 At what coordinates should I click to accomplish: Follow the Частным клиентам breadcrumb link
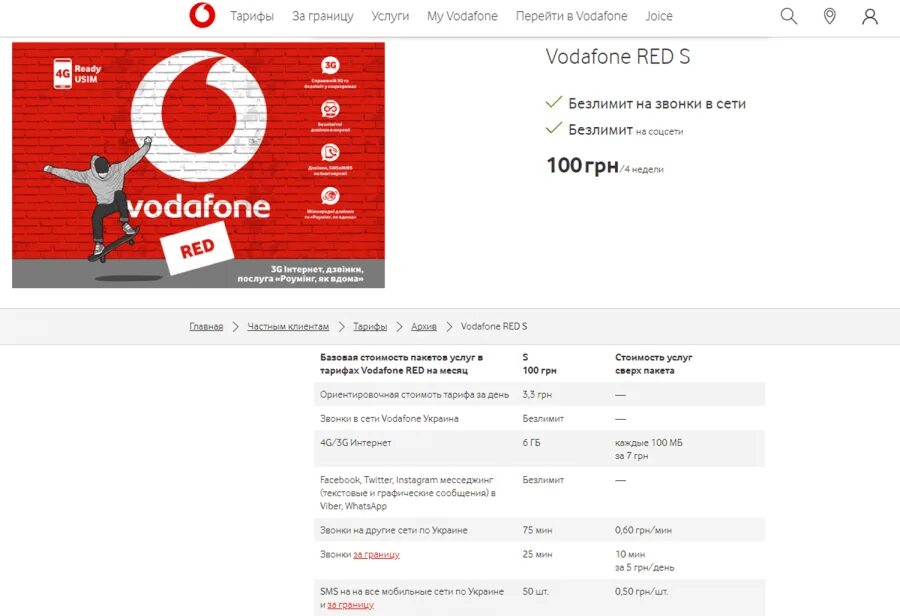[x=288, y=326]
